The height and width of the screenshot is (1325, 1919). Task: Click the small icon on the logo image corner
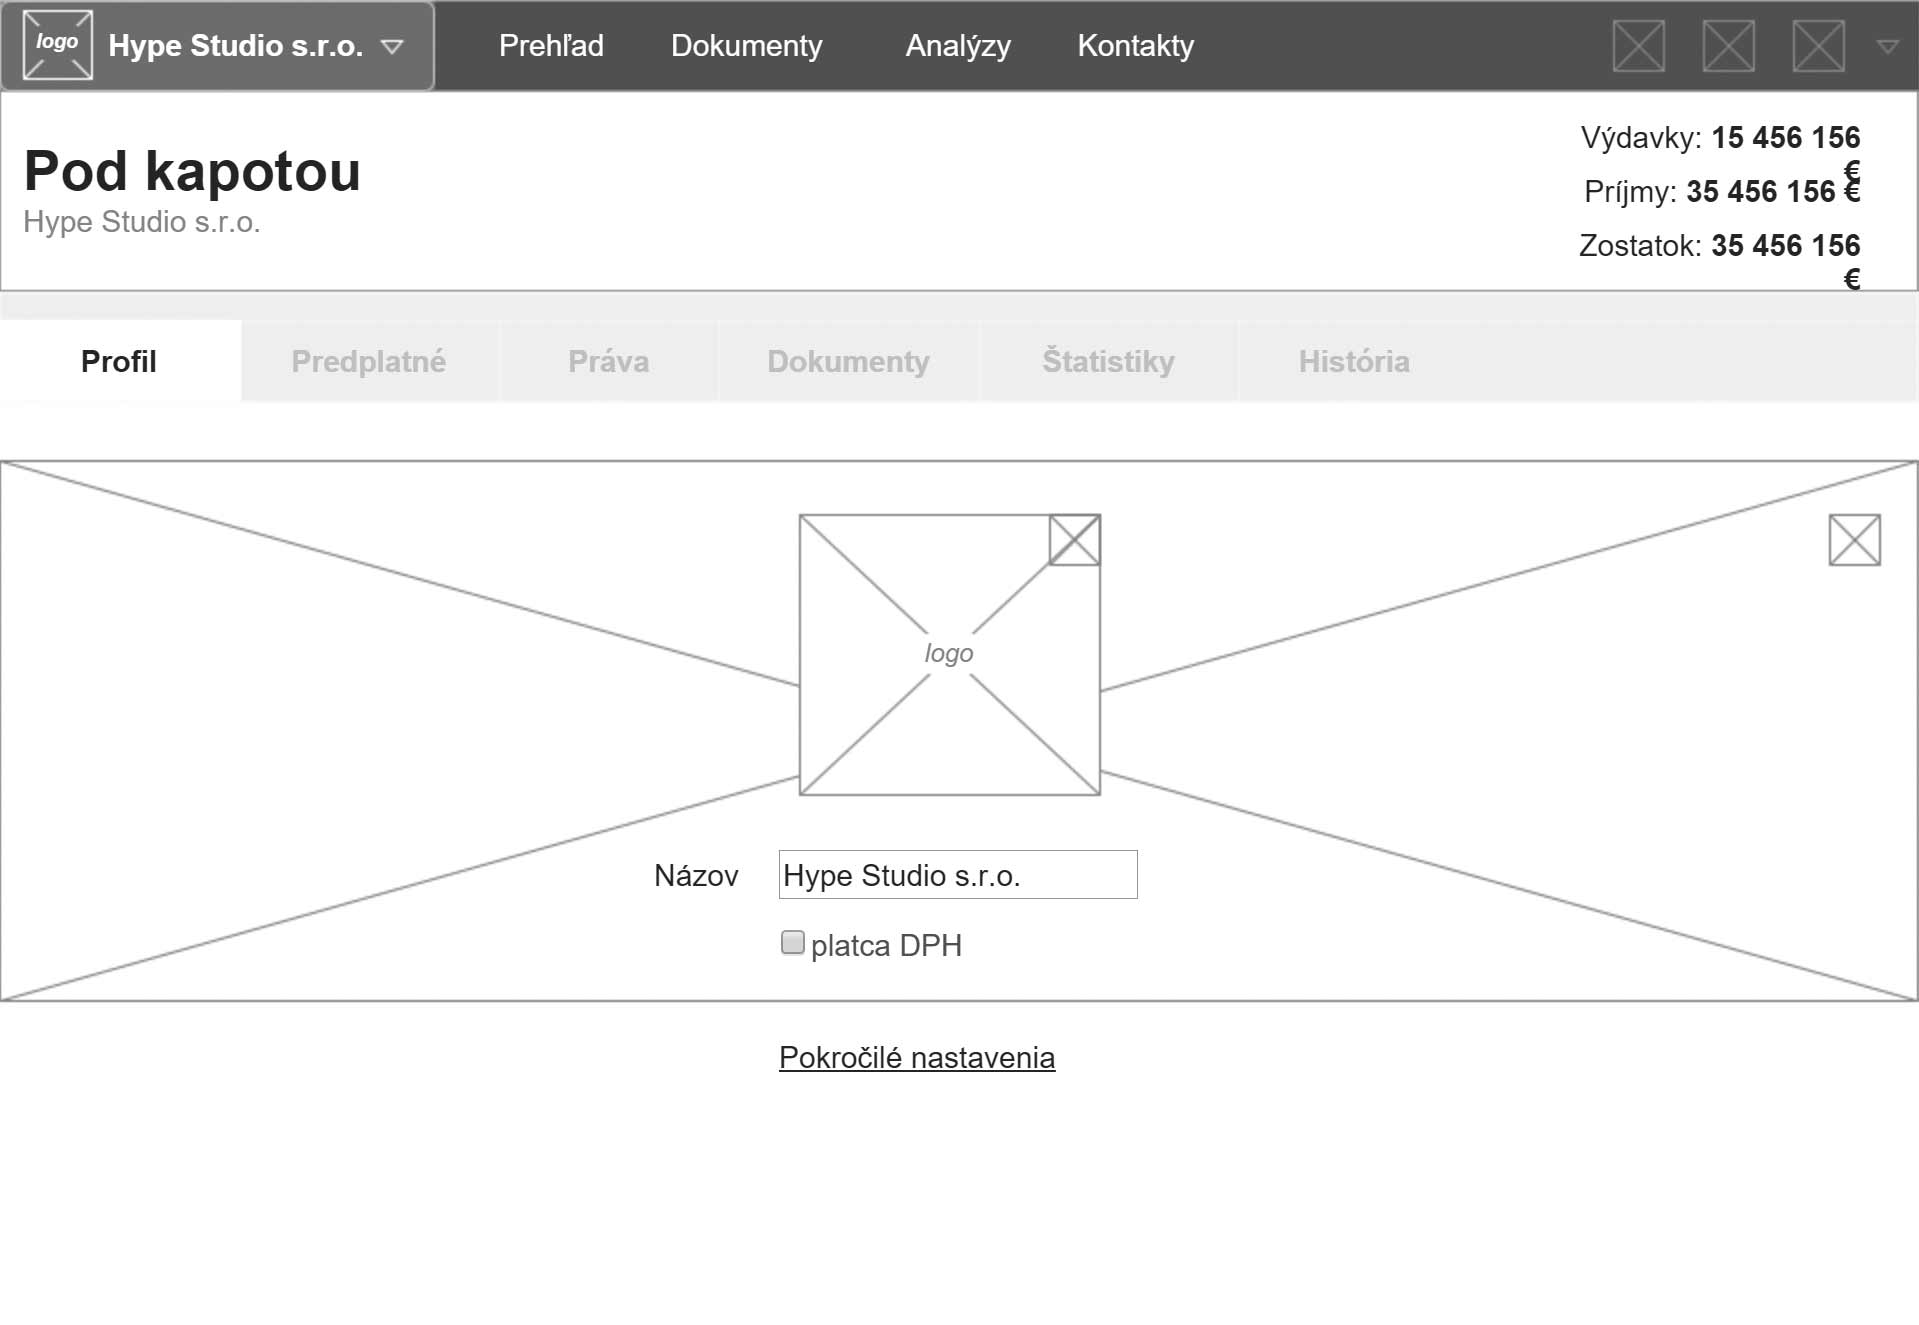(1074, 540)
